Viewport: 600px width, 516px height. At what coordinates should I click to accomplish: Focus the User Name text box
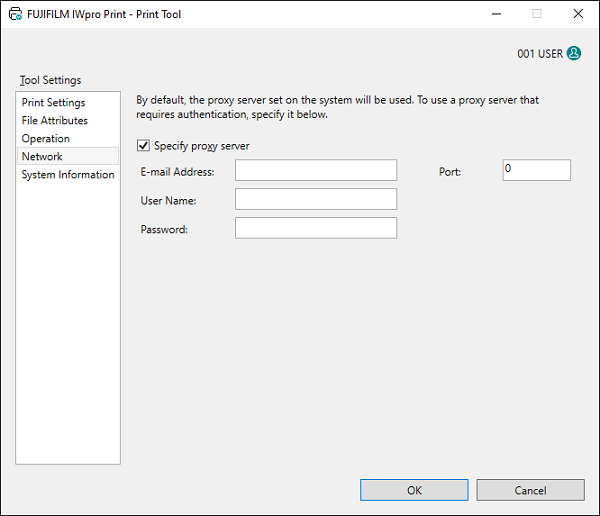(315, 199)
